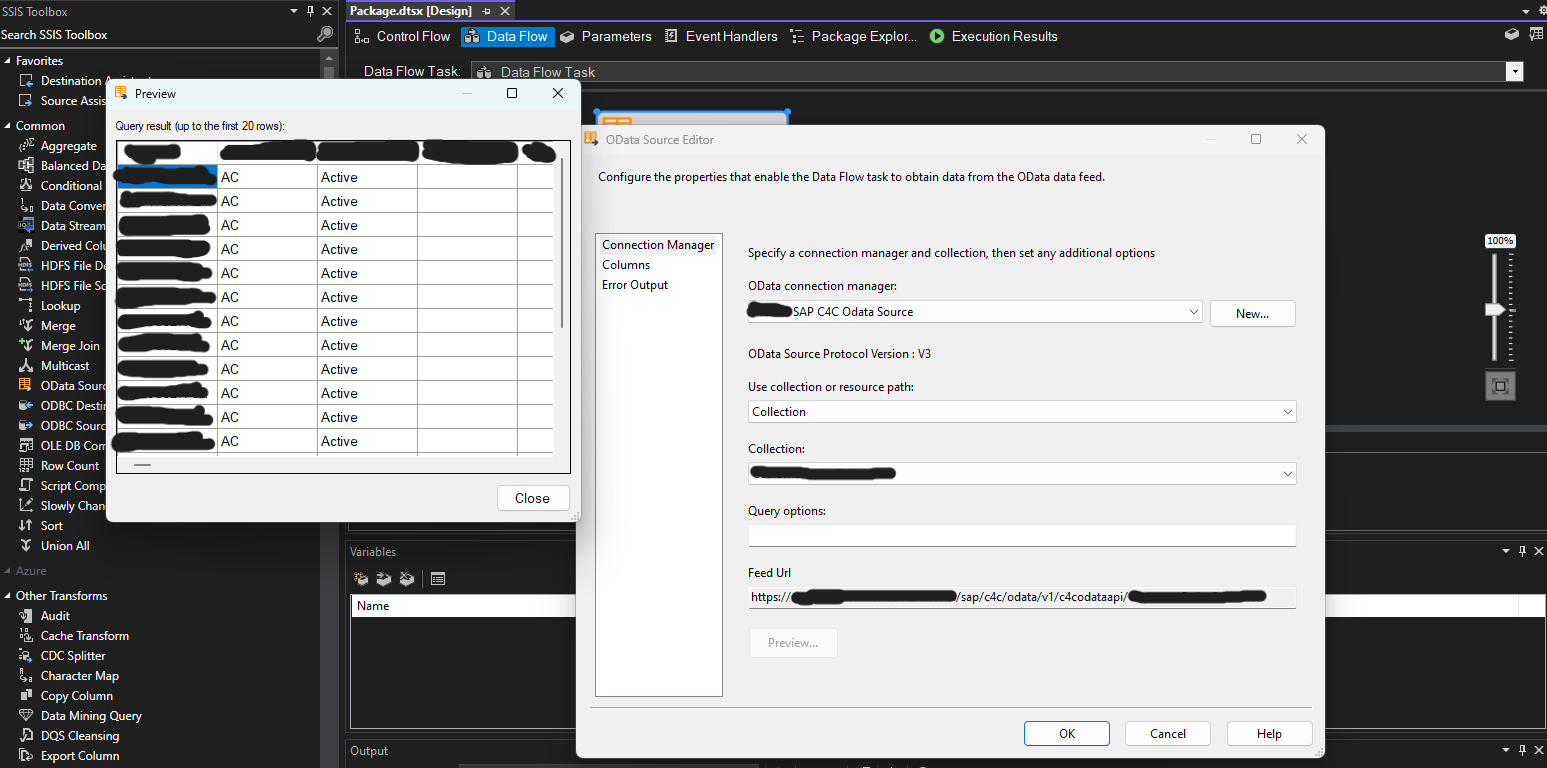The image size is (1547, 768).
Task: Open the Event Handlers tab
Action: (x=721, y=36)
